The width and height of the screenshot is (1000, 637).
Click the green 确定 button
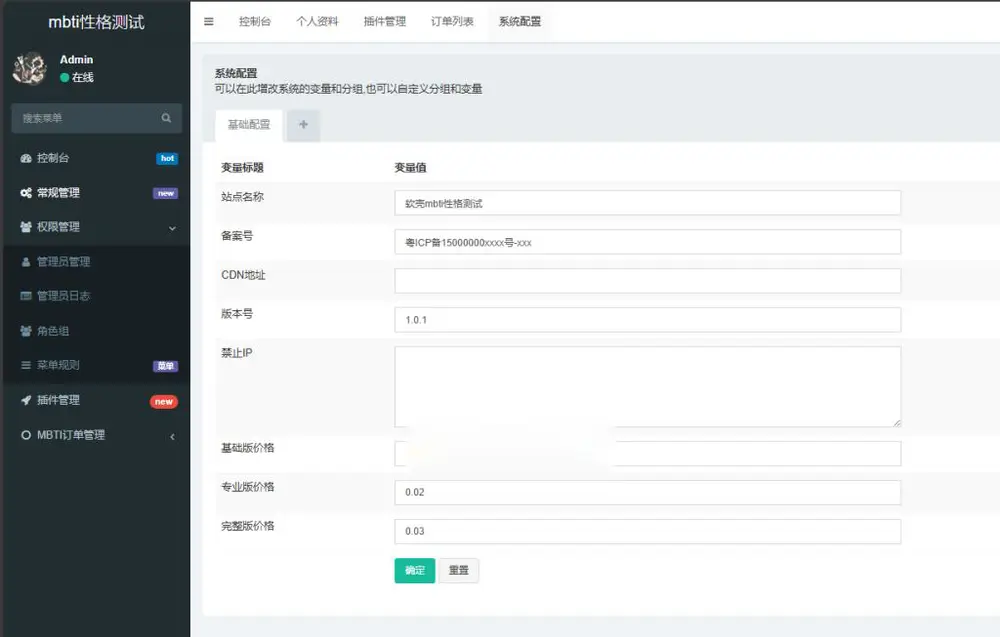pyautogui.click(x=415, y=571)
